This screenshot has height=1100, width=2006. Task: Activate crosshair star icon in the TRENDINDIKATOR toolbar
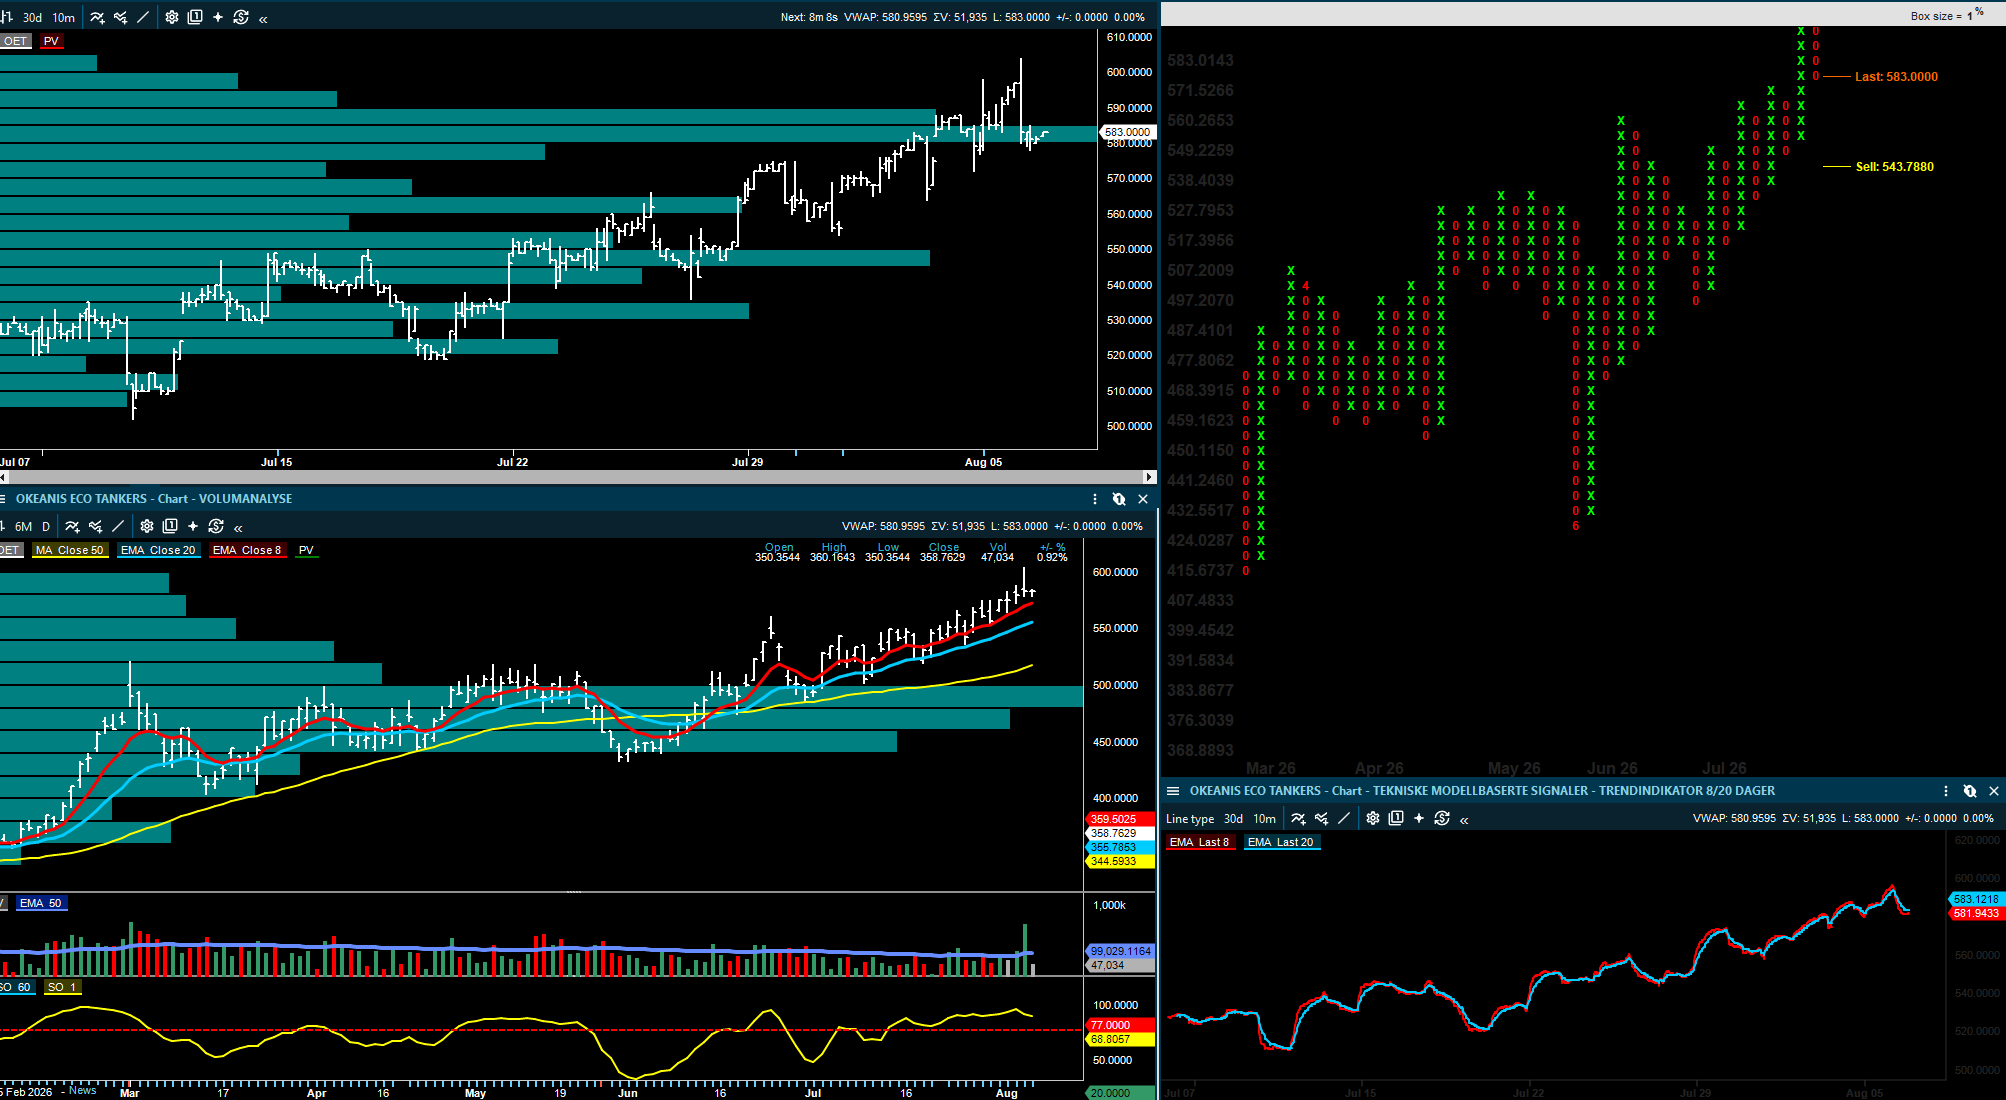coord(1419,818)
